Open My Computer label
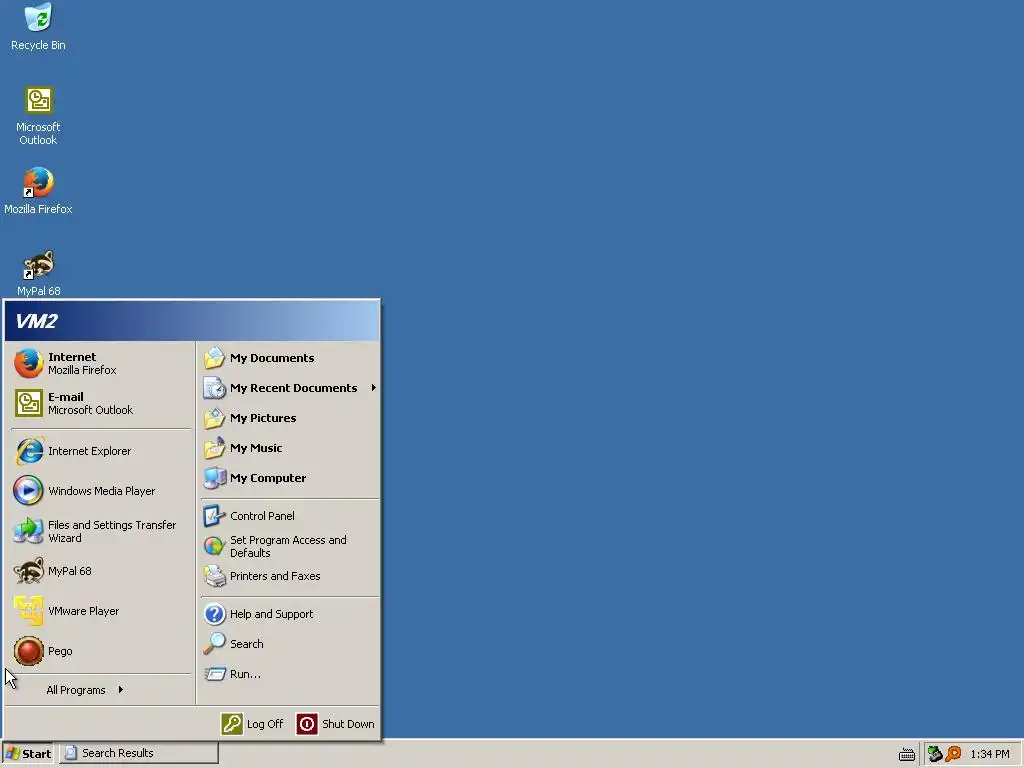This screenshot has height=768, width=1024. tap(268, 478)
